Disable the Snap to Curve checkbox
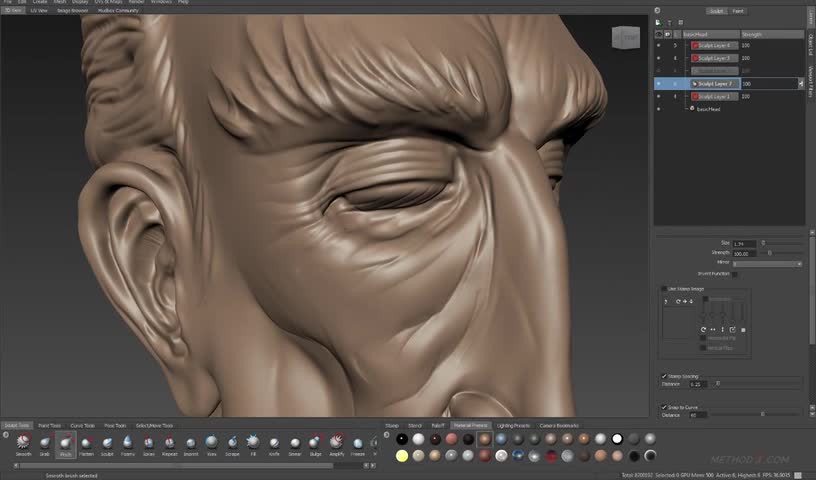Screen dimensions: 816x480 pyautogui.click(x=664, y=408)
